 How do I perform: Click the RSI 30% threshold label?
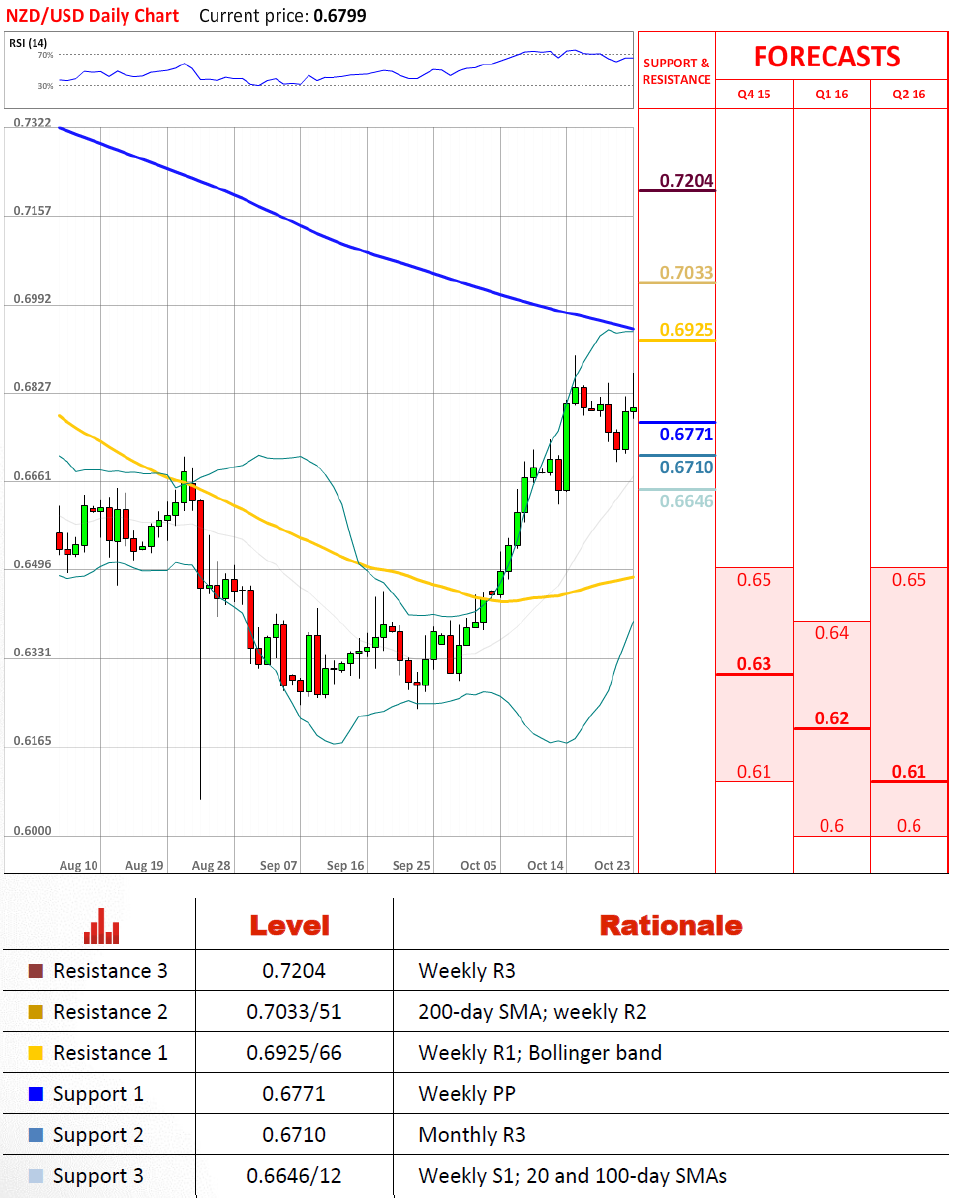tap(46, 86)
